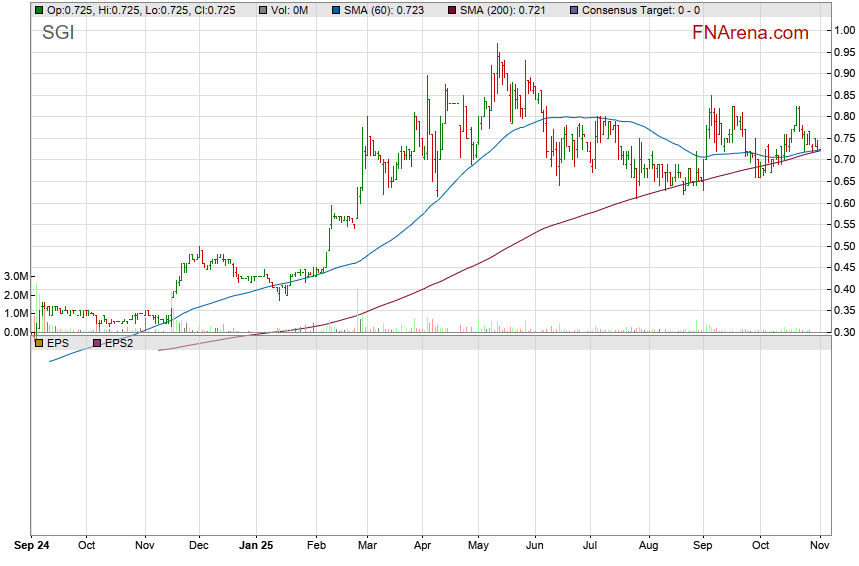Click the 3.0M volume axis label
The image size is (859, 566).
(14, 276)
